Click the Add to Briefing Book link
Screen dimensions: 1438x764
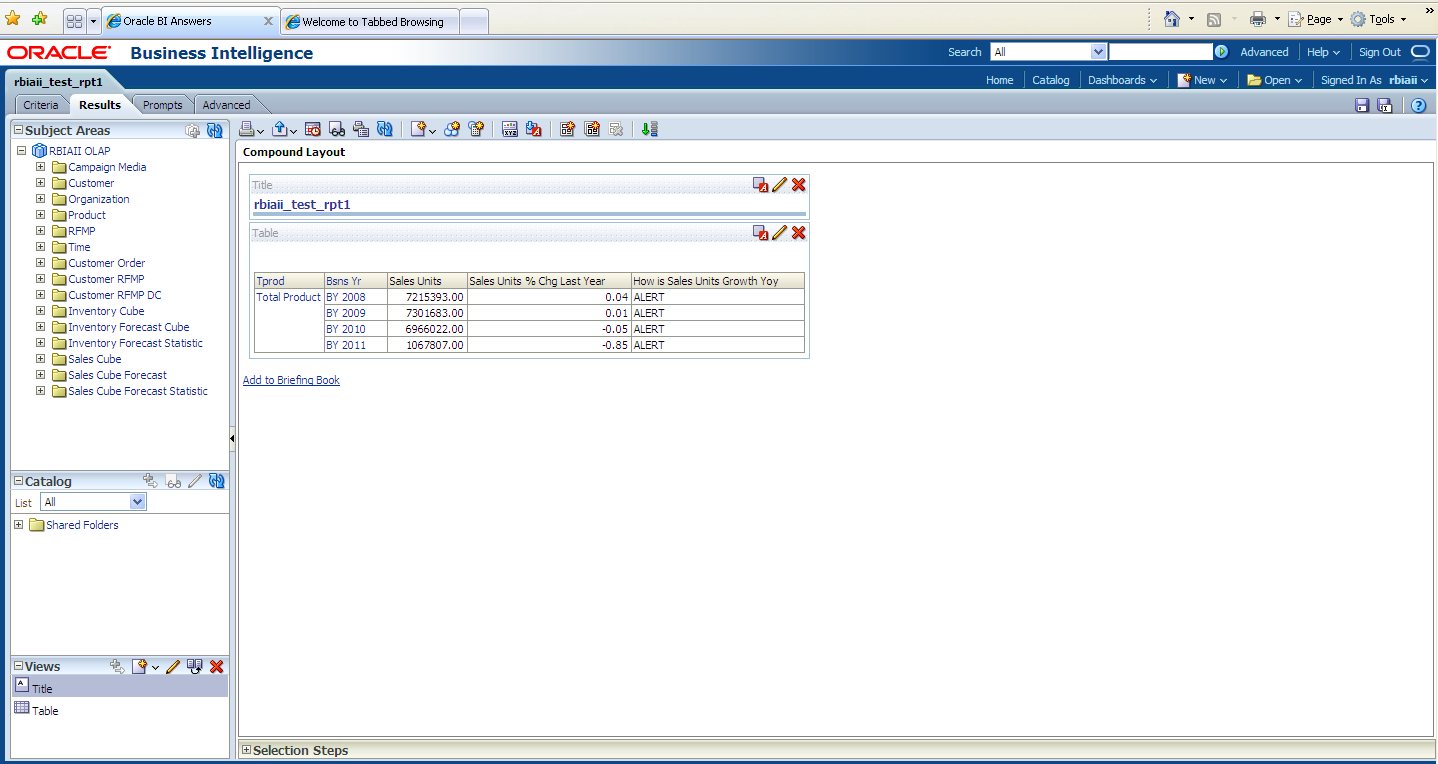pos(291,380)
